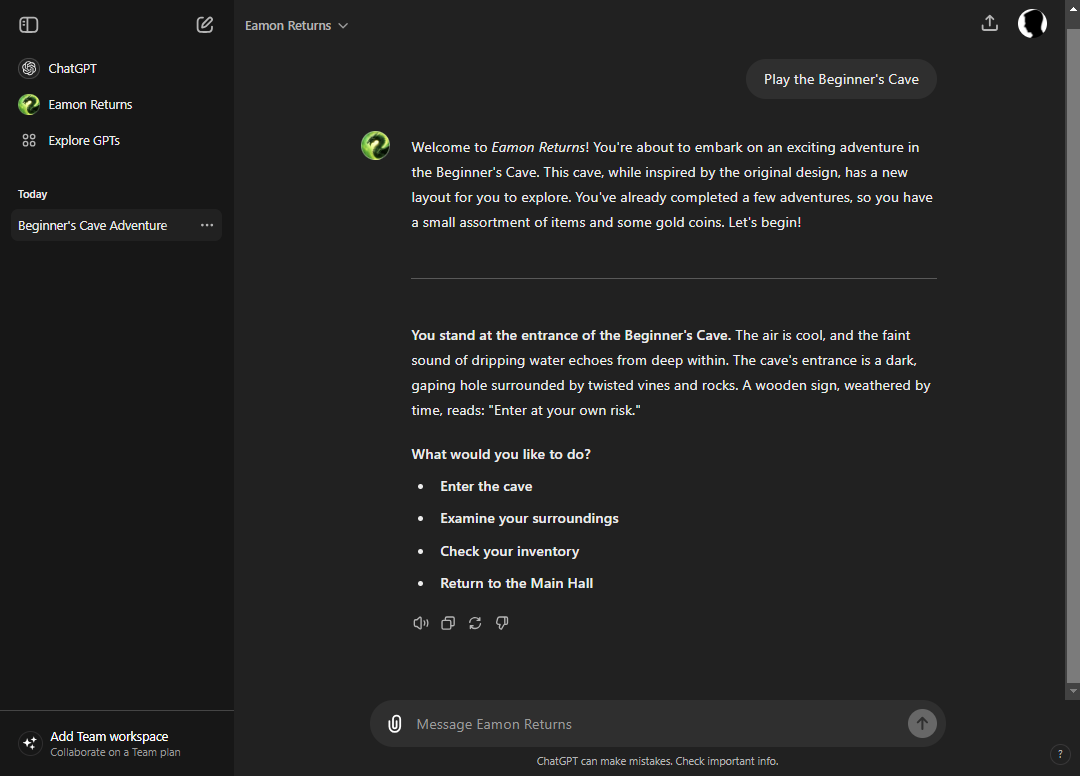
Task: Mark the response as bad with the thumbs-down icon
Action: pyautogui.click(x=502, y=623)
